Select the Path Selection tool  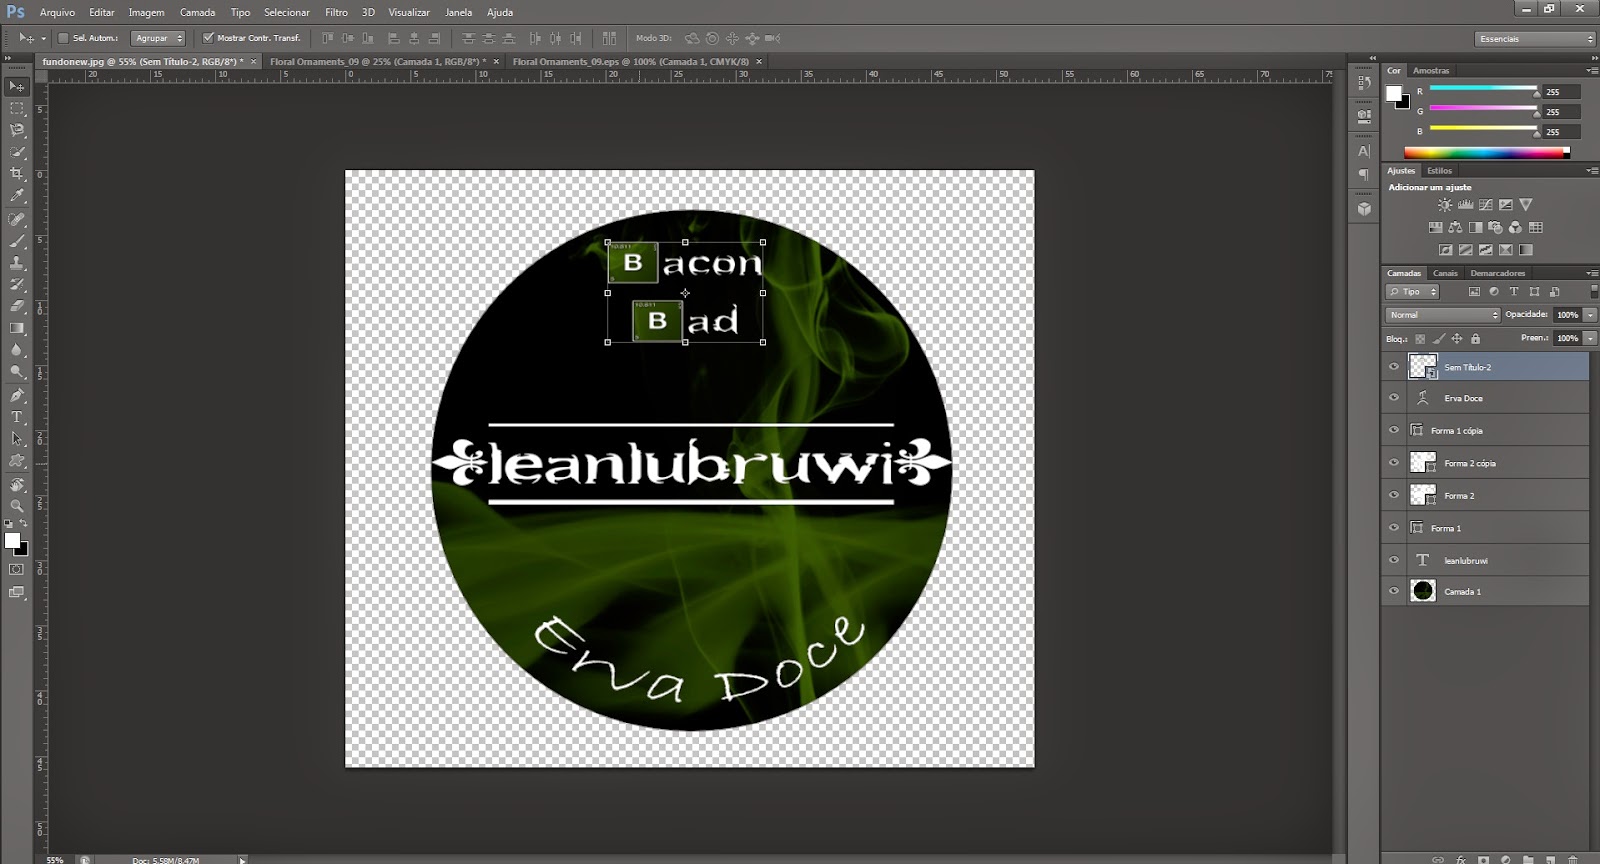pos(17,439)
